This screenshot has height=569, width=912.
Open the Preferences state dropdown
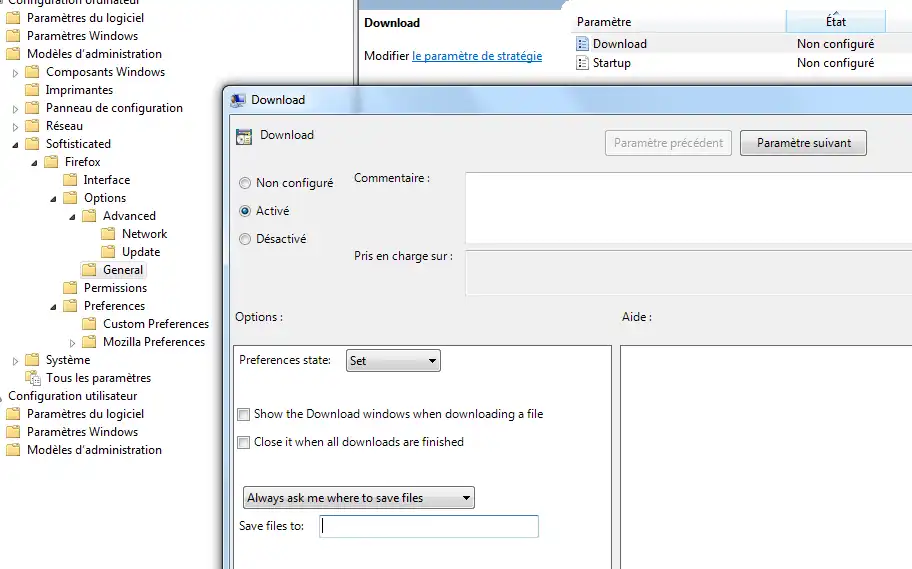pos(393,361)
